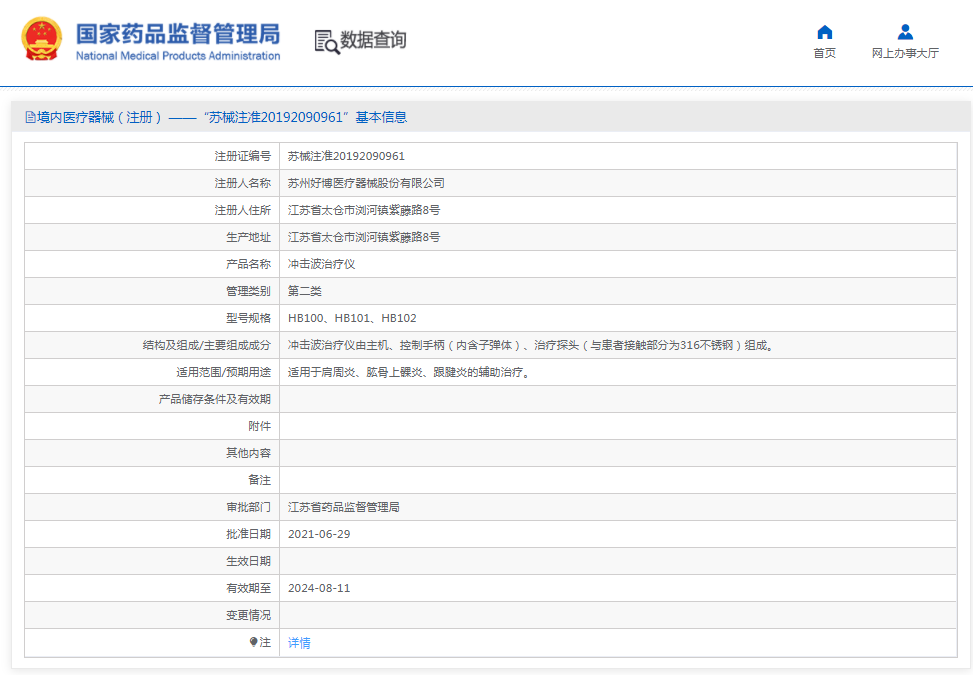The image size is (973, 675).
Task: Click the 有效期至 label
Action: tap(248, 588)
